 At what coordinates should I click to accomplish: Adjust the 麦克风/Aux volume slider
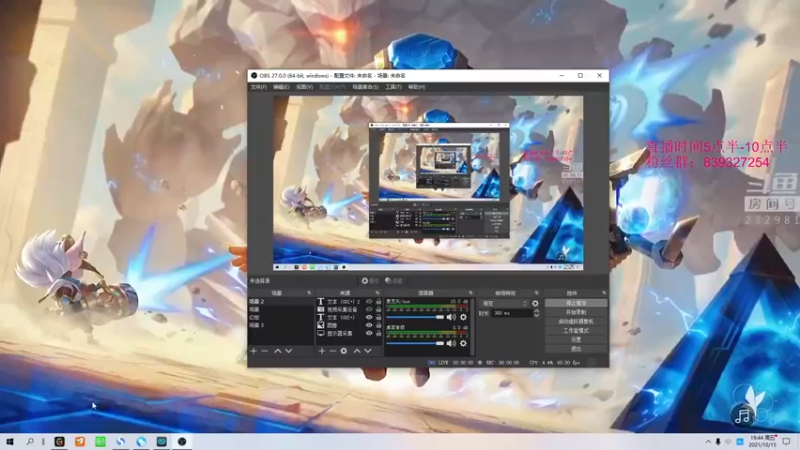click(x=415, y=317)
